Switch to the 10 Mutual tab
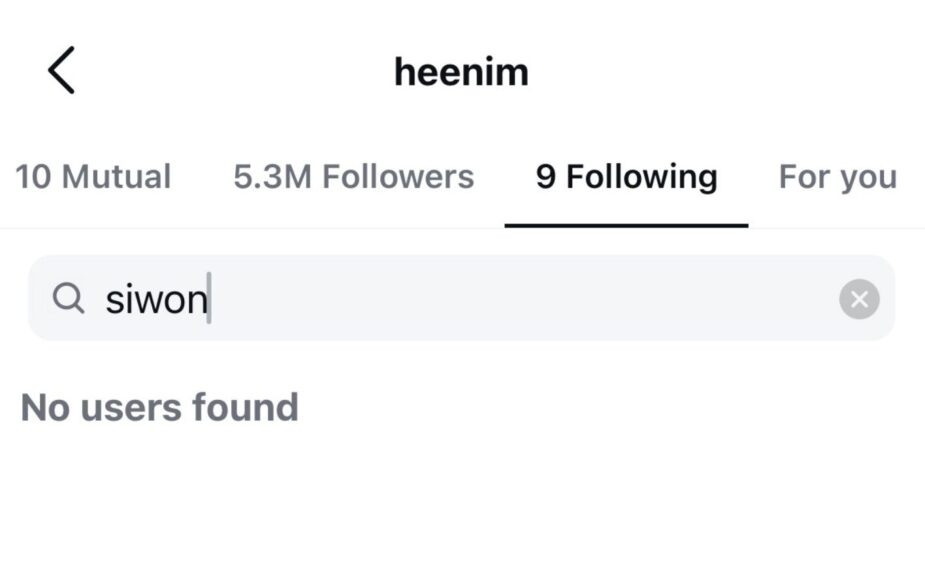This screenshot has width=925, height=567. 93,177
